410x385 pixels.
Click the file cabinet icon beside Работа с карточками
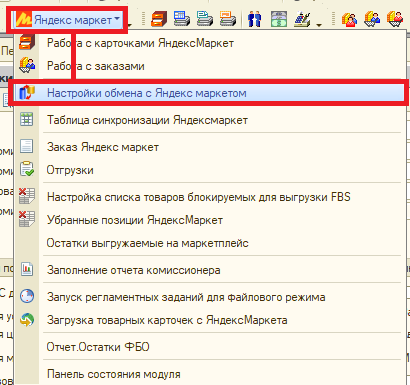(27, 43)
